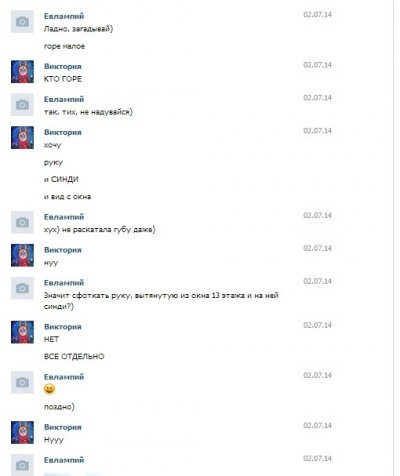Click the camera avatar of the bottom-most Евлампий message
The width and height of the screenshot is (400, 476).
(x=22, y=465)
